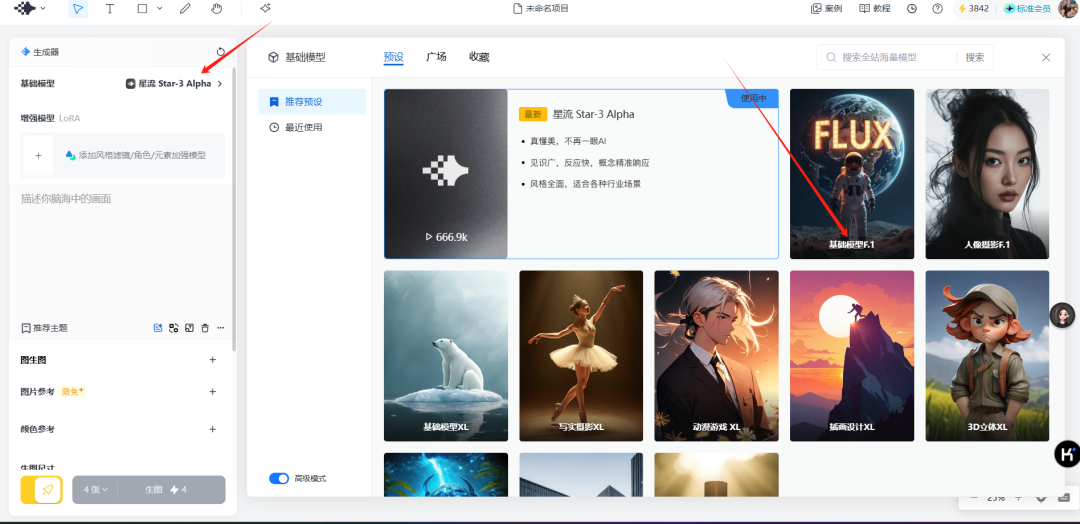Expand the 图生图 section with plus
This screenshot has width=1080, height=524.
click(x=212, y=360)
